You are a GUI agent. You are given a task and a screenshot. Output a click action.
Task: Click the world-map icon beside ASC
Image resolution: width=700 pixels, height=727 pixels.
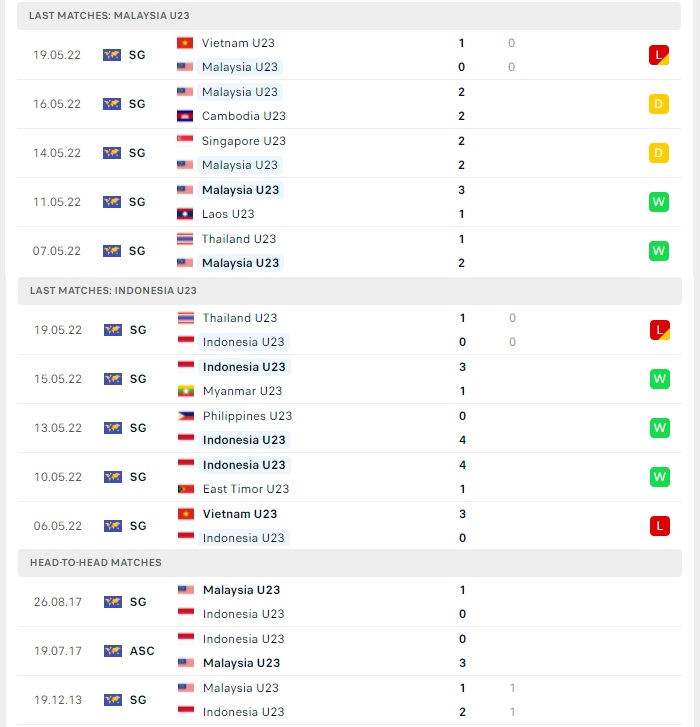pyautogui.click(x=113, y=651)
